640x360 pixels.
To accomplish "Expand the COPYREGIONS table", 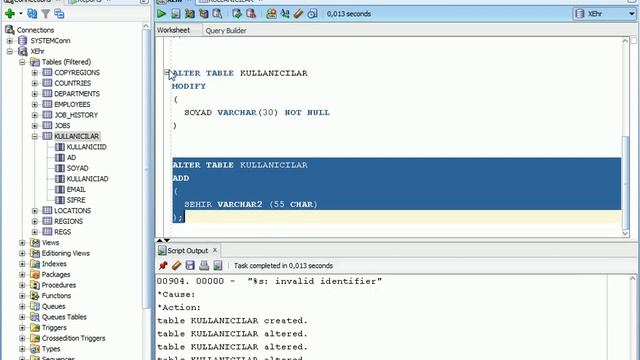I will (35, 73).
